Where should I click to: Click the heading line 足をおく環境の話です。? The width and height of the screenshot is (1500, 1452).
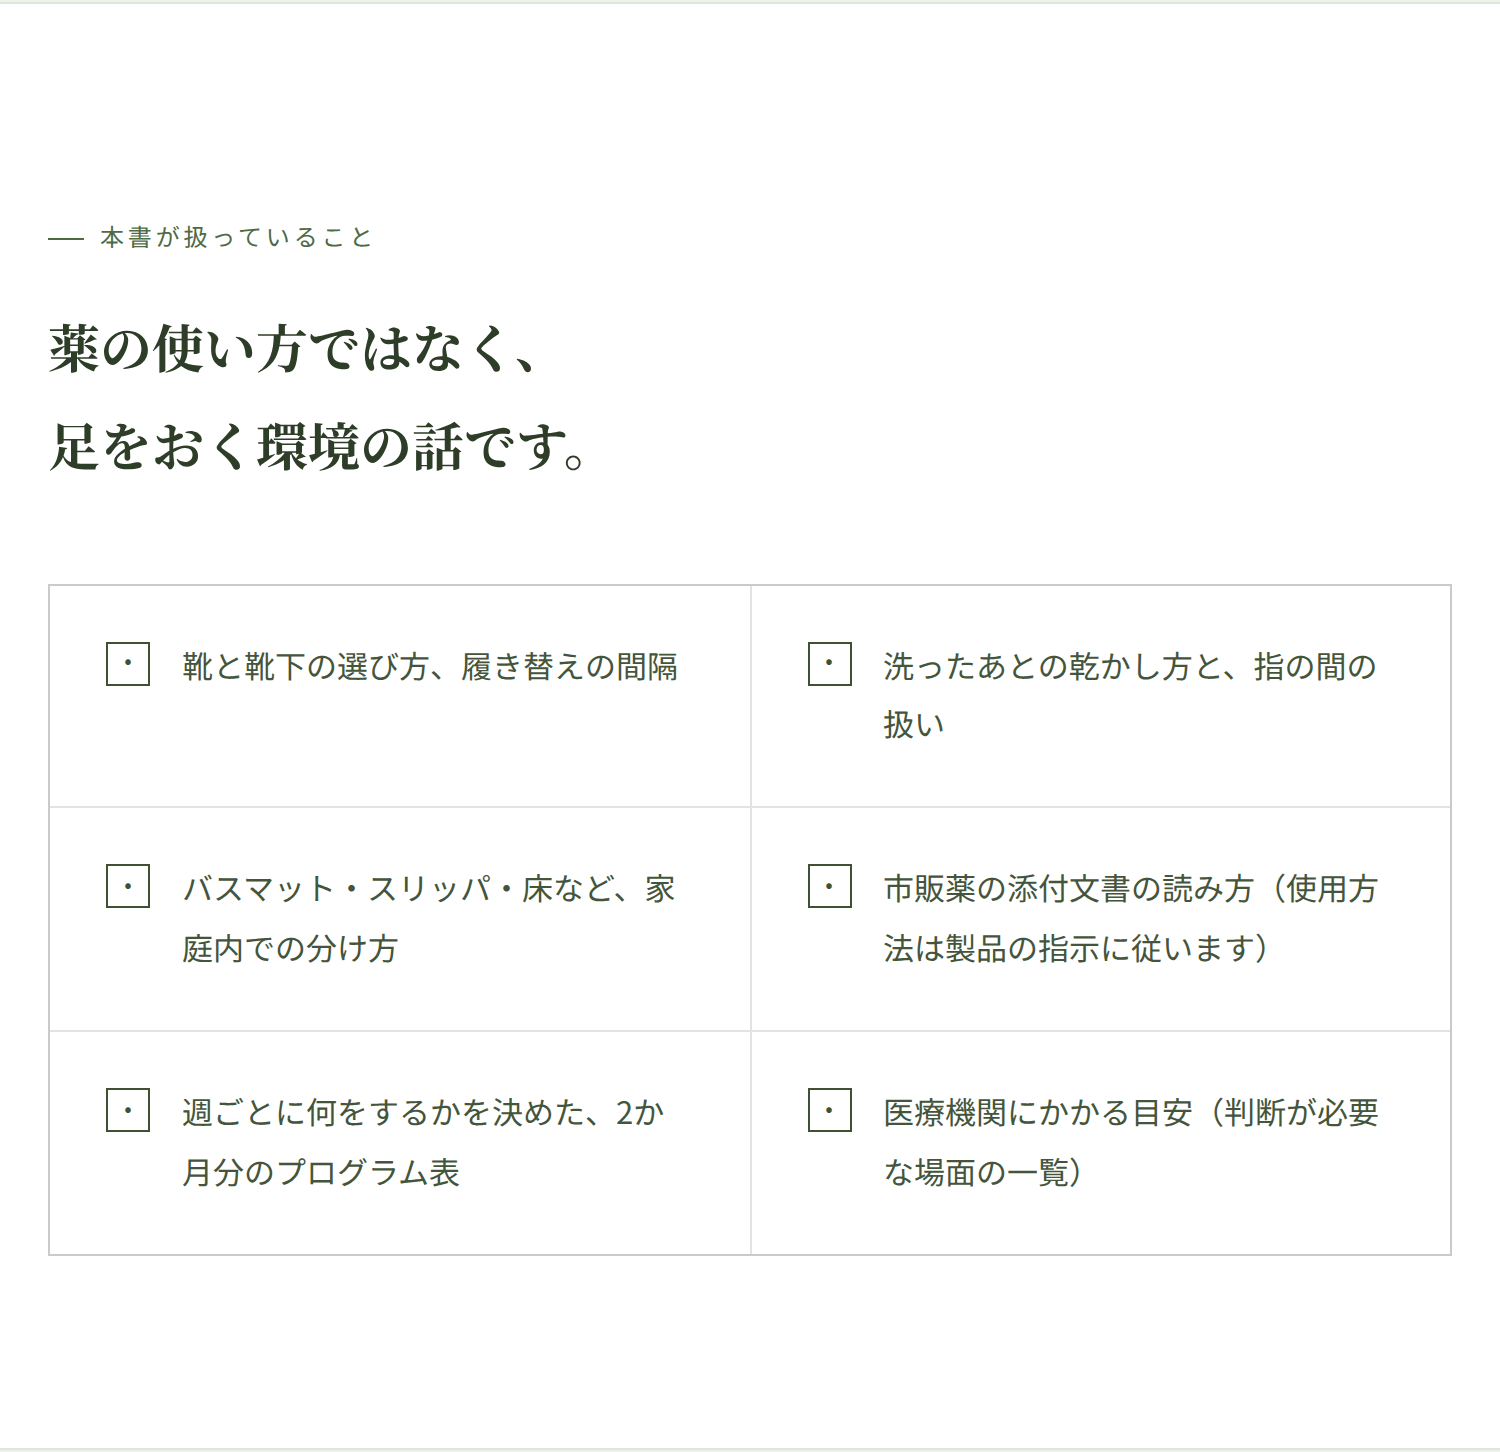click(319, 446)
